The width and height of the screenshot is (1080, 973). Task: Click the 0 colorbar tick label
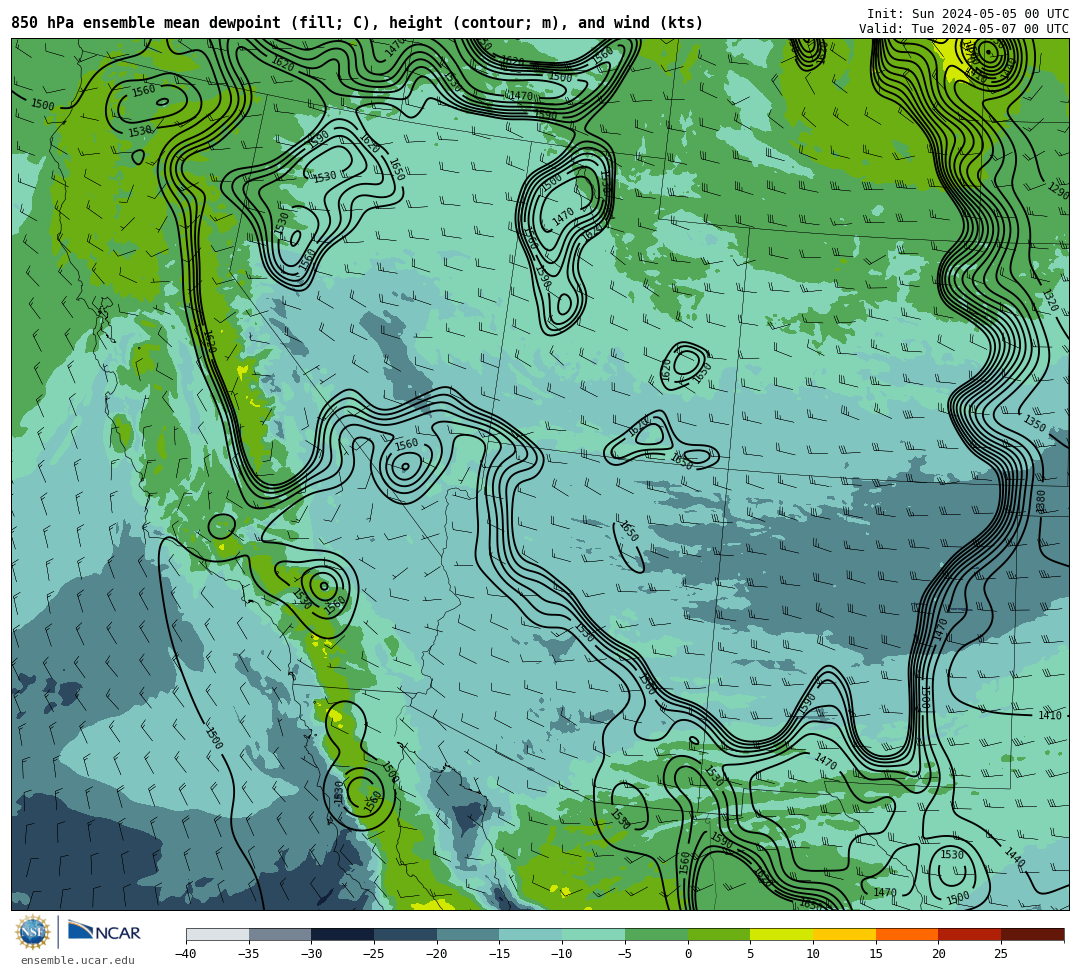click(688, 954)
